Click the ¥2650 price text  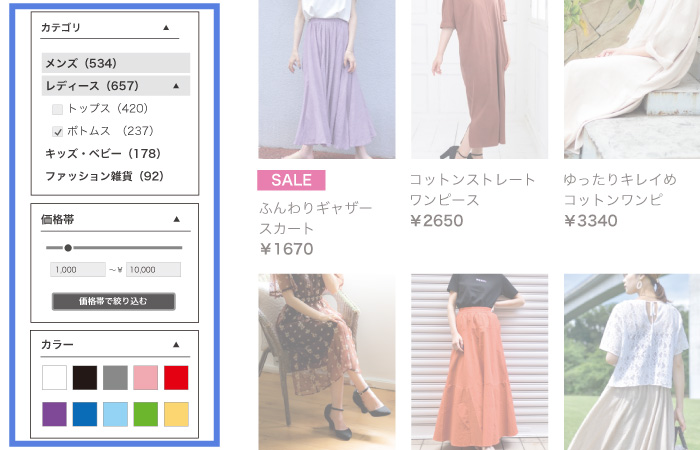tap(437, 221)
